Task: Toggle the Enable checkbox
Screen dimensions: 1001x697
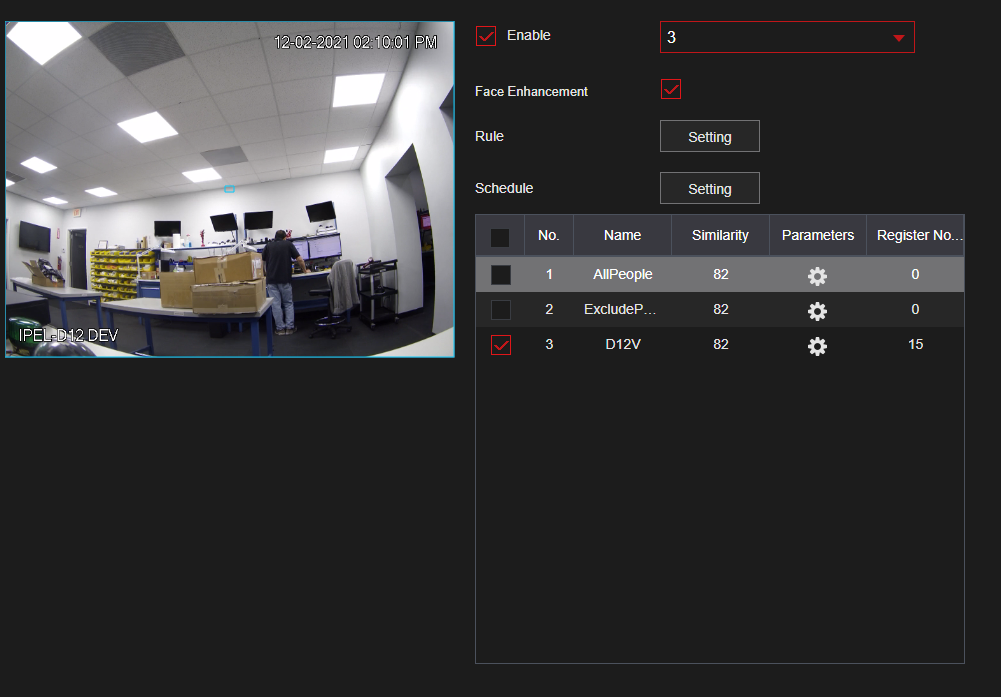Action: 485,35
